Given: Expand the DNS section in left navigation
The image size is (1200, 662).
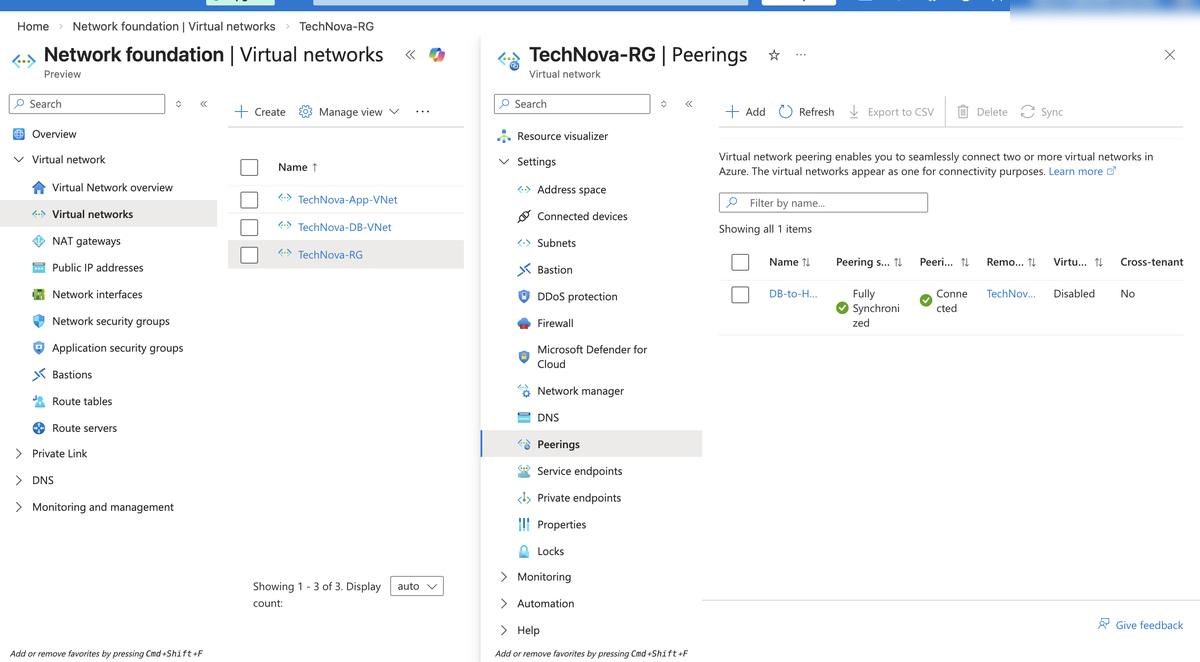Looking at the screenshot, I should click(18, 480).
